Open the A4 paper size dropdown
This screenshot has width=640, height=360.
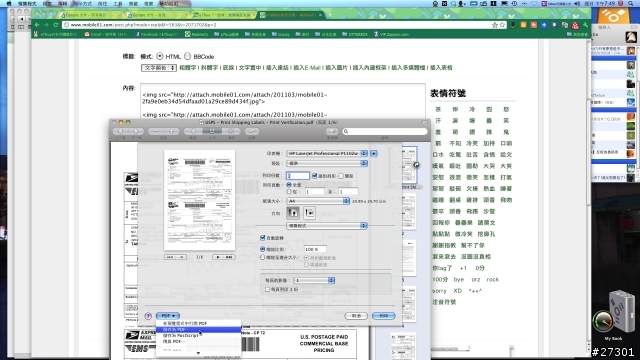click(318, 201)
